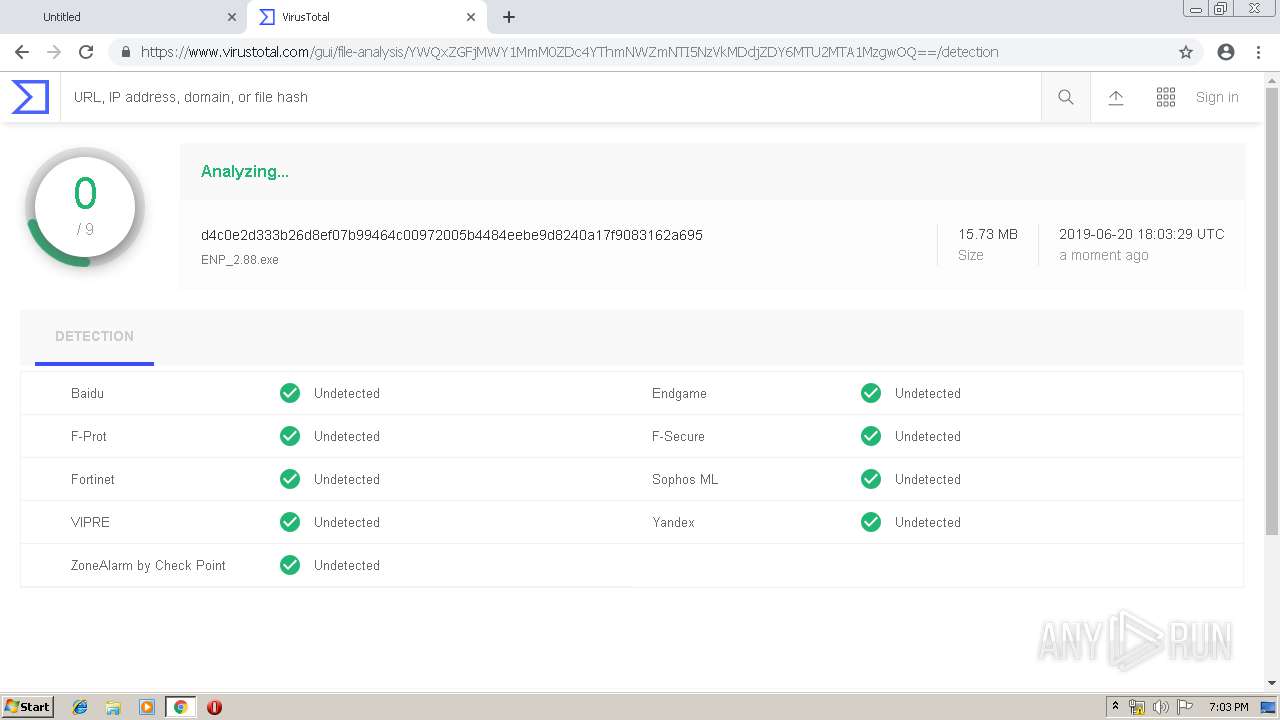Click the 15.73 MB size value

(x=988, y=234)
